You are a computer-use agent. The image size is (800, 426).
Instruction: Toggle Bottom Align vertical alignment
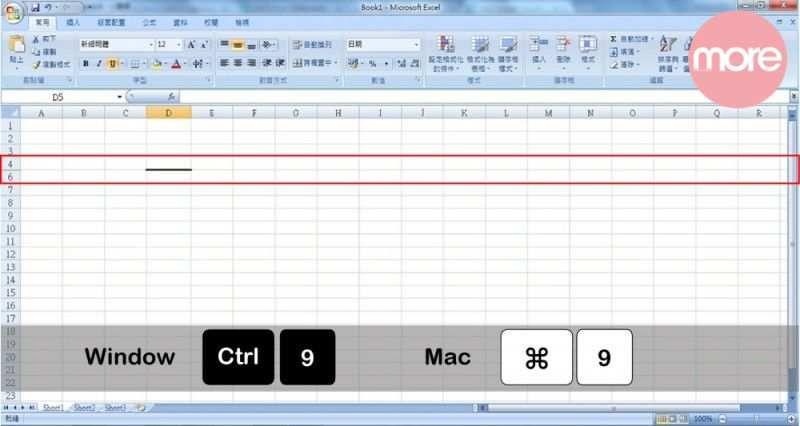click(252, 44)
